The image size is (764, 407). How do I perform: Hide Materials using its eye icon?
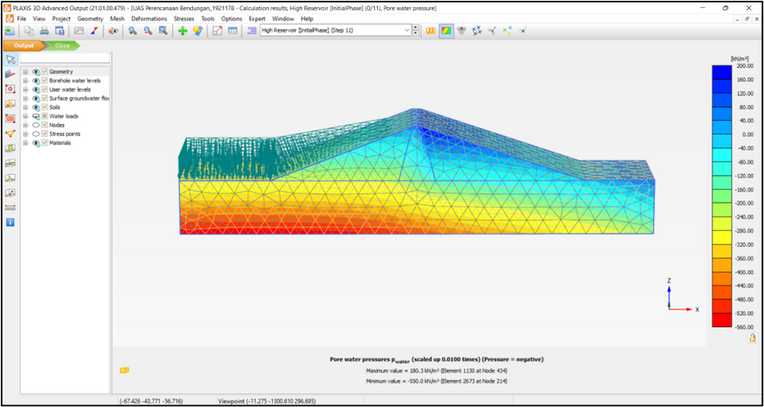36,143
